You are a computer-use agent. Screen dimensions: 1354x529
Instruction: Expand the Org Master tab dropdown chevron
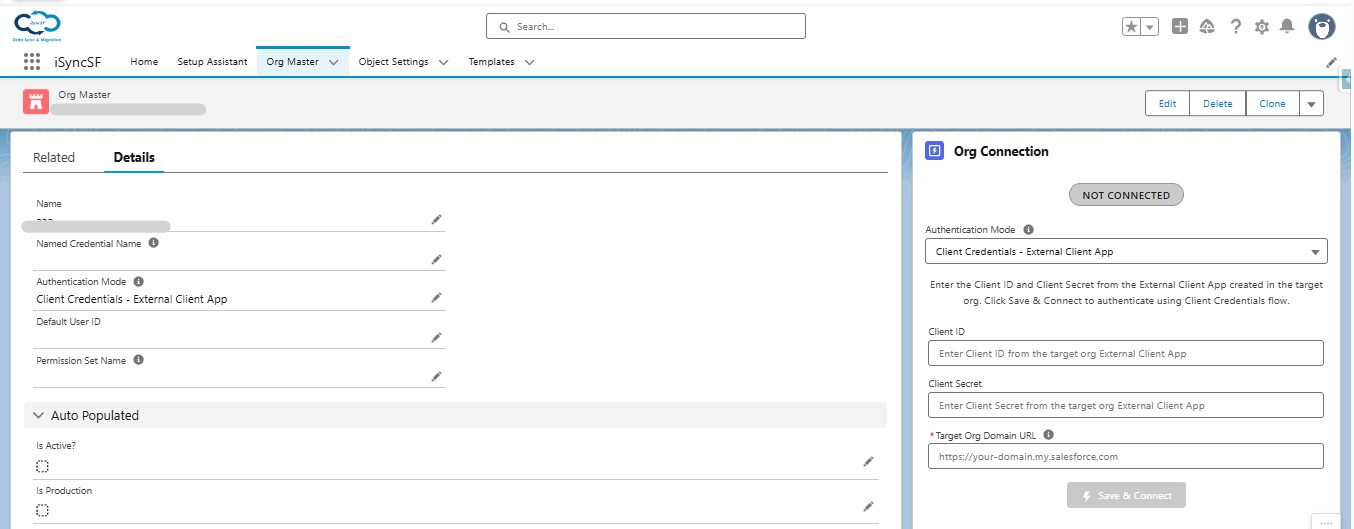point(334,62)
